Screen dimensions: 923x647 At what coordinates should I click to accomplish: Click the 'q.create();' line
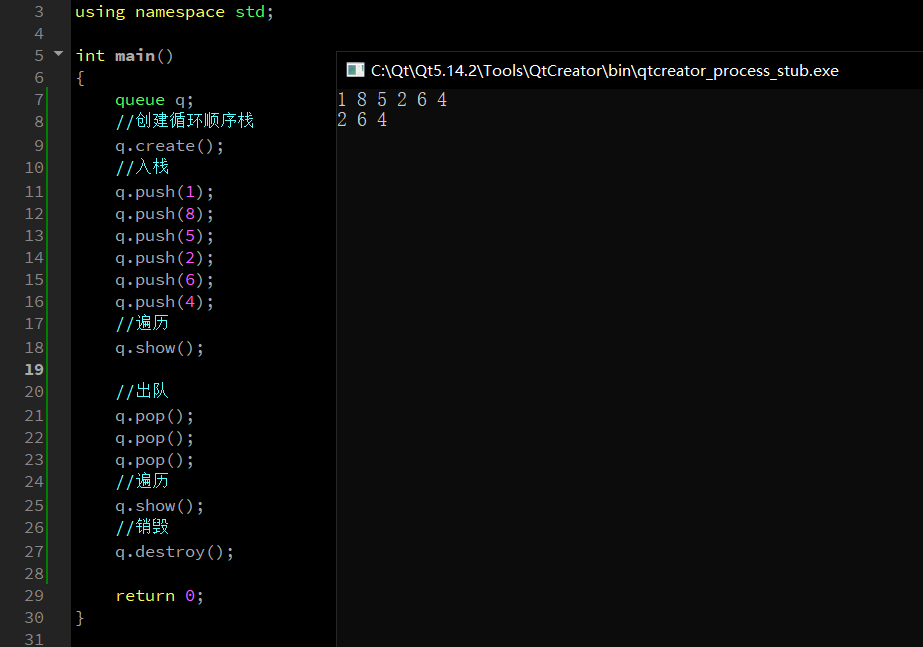pyautogui.click(x=170, y=146)
